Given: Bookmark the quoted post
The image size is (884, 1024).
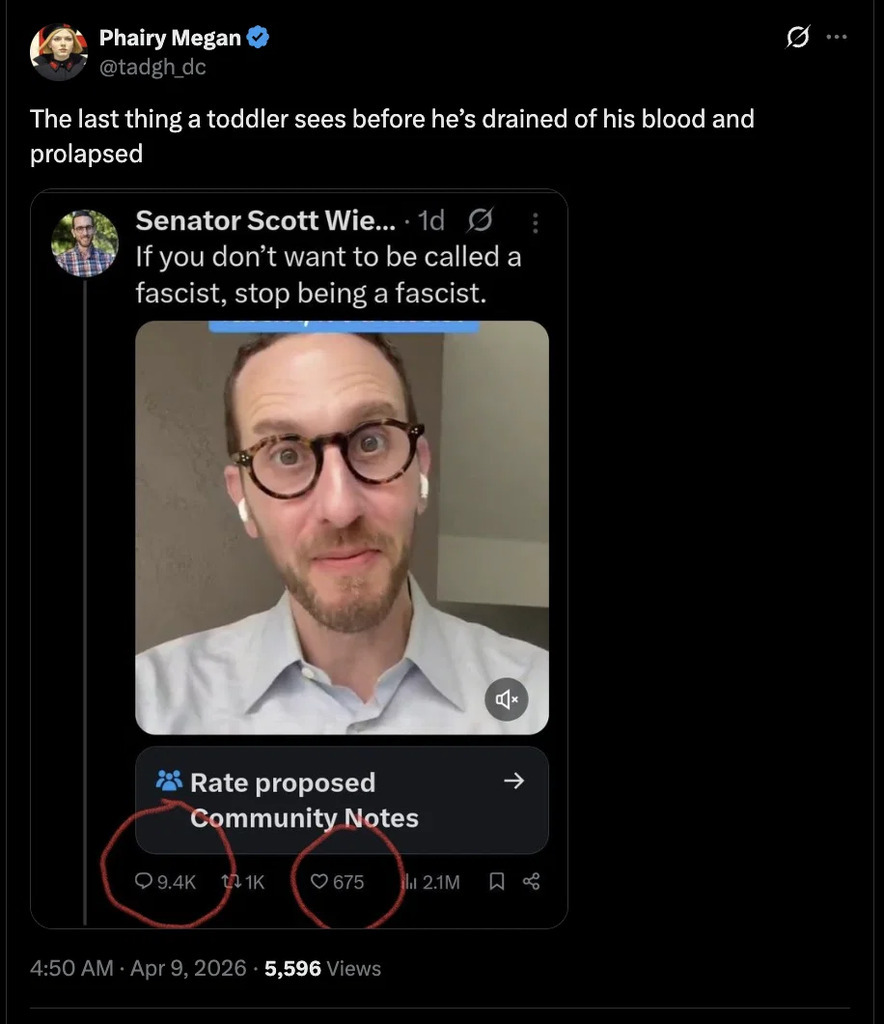Looking at the screenshot, I should click(x=496, y=882).
